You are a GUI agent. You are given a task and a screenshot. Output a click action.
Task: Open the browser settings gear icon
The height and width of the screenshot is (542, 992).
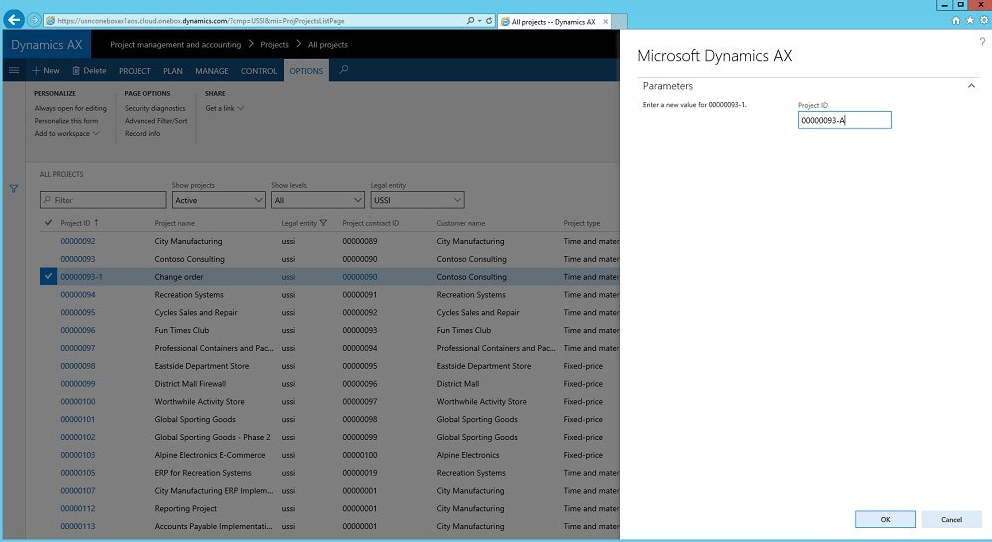pyautogui.click(x=983, y=20)
